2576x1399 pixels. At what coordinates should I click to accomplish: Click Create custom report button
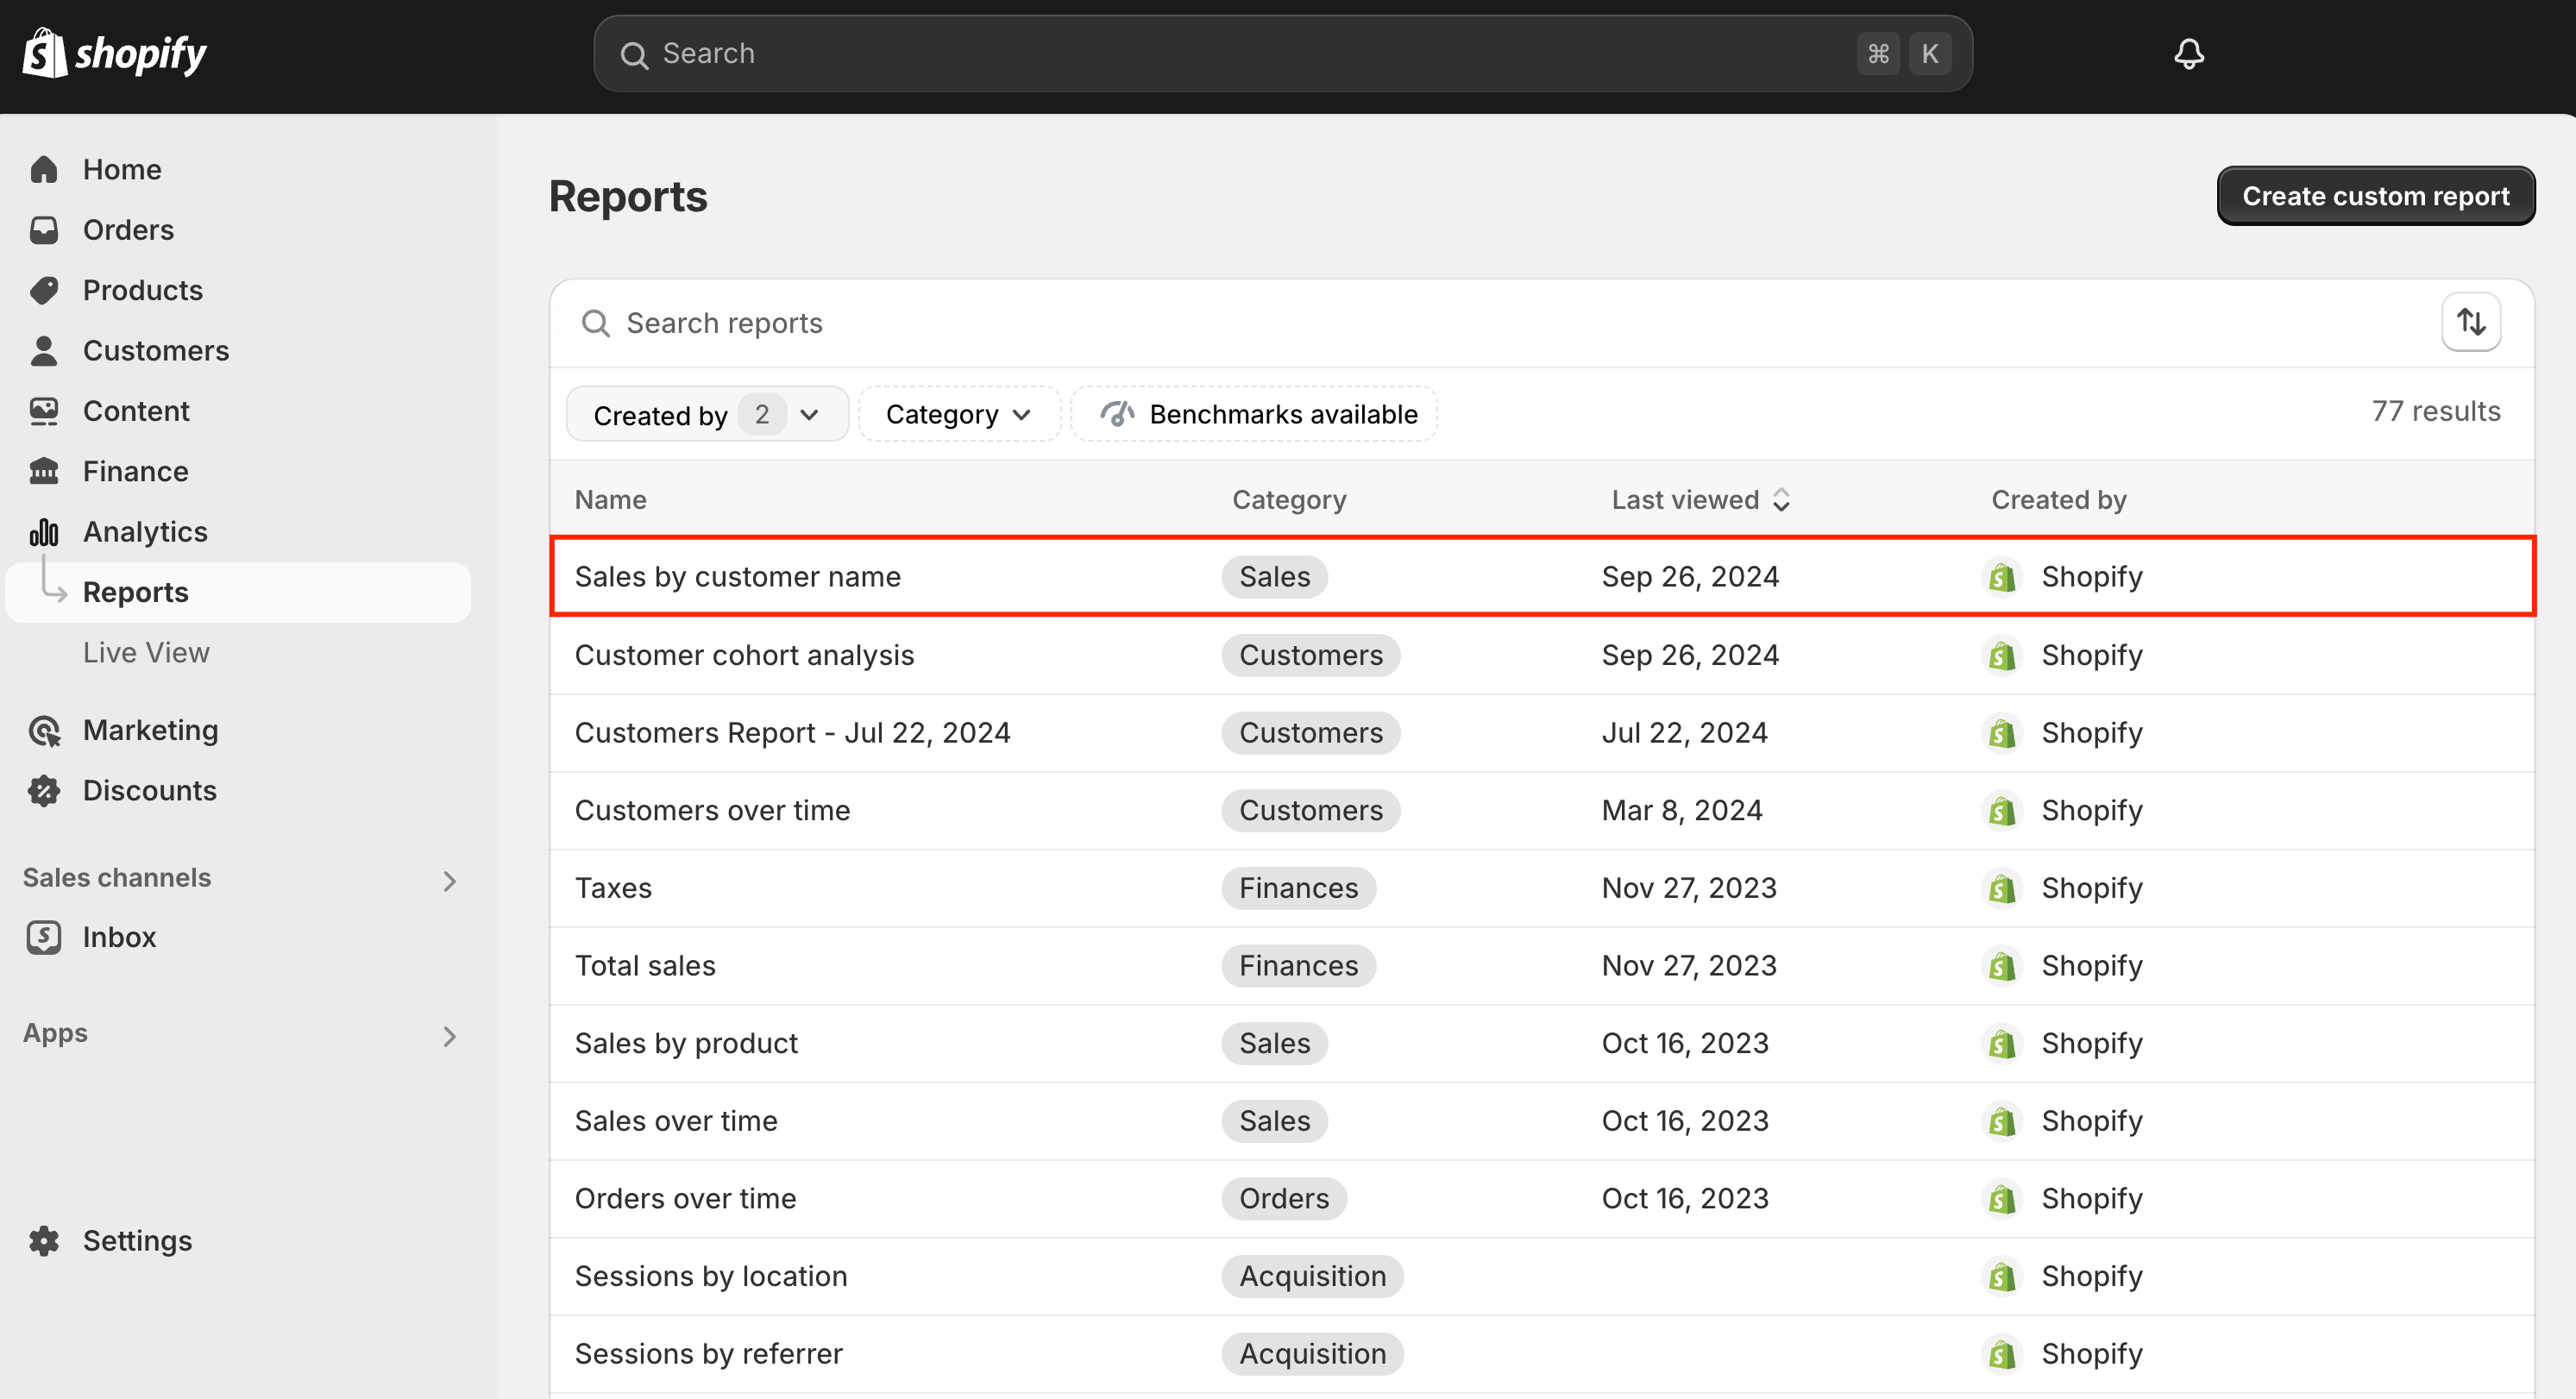(x=2375, y=196)
